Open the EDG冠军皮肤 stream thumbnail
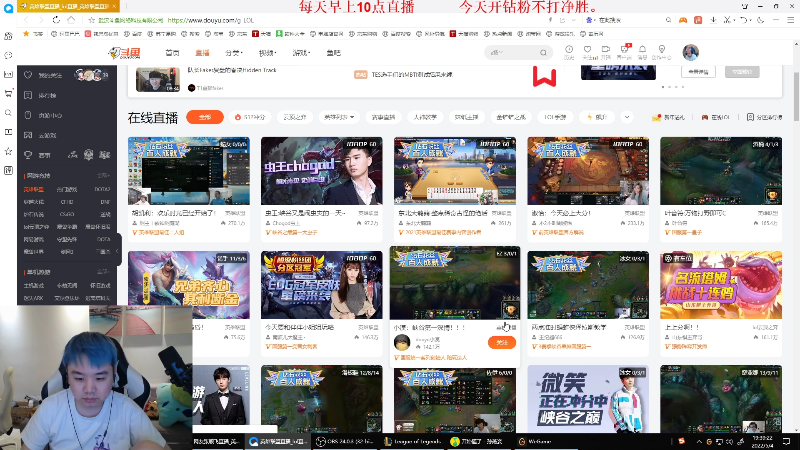800x450 pixels. (321, 285)
